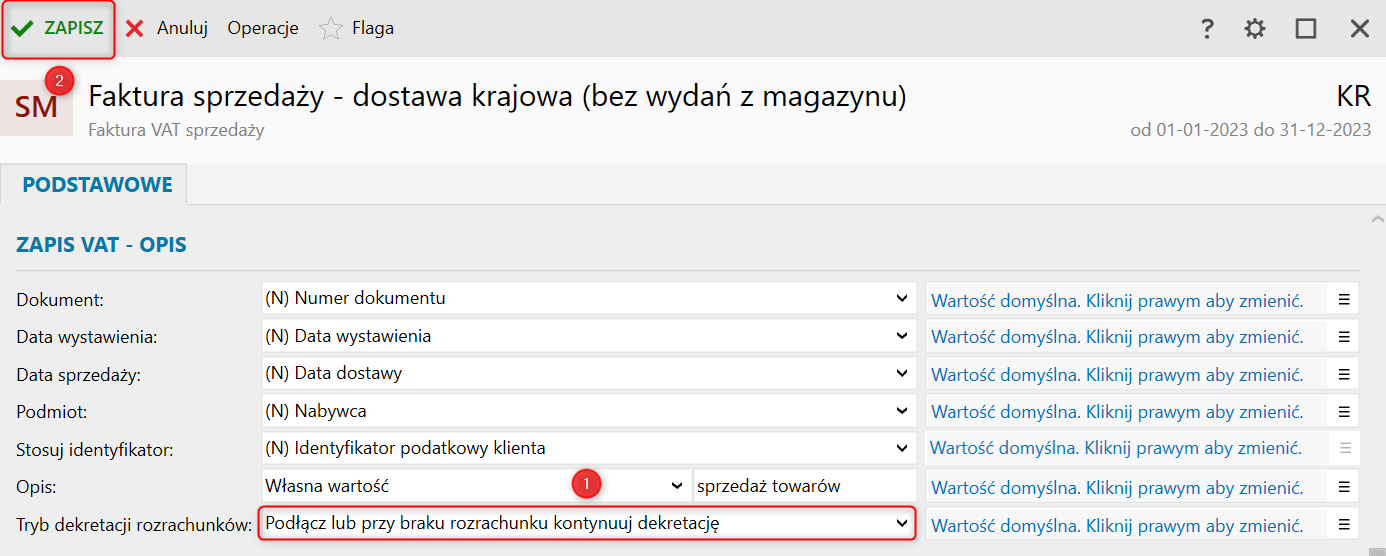Cancel changes with Anuluj

tap(167, 28)
